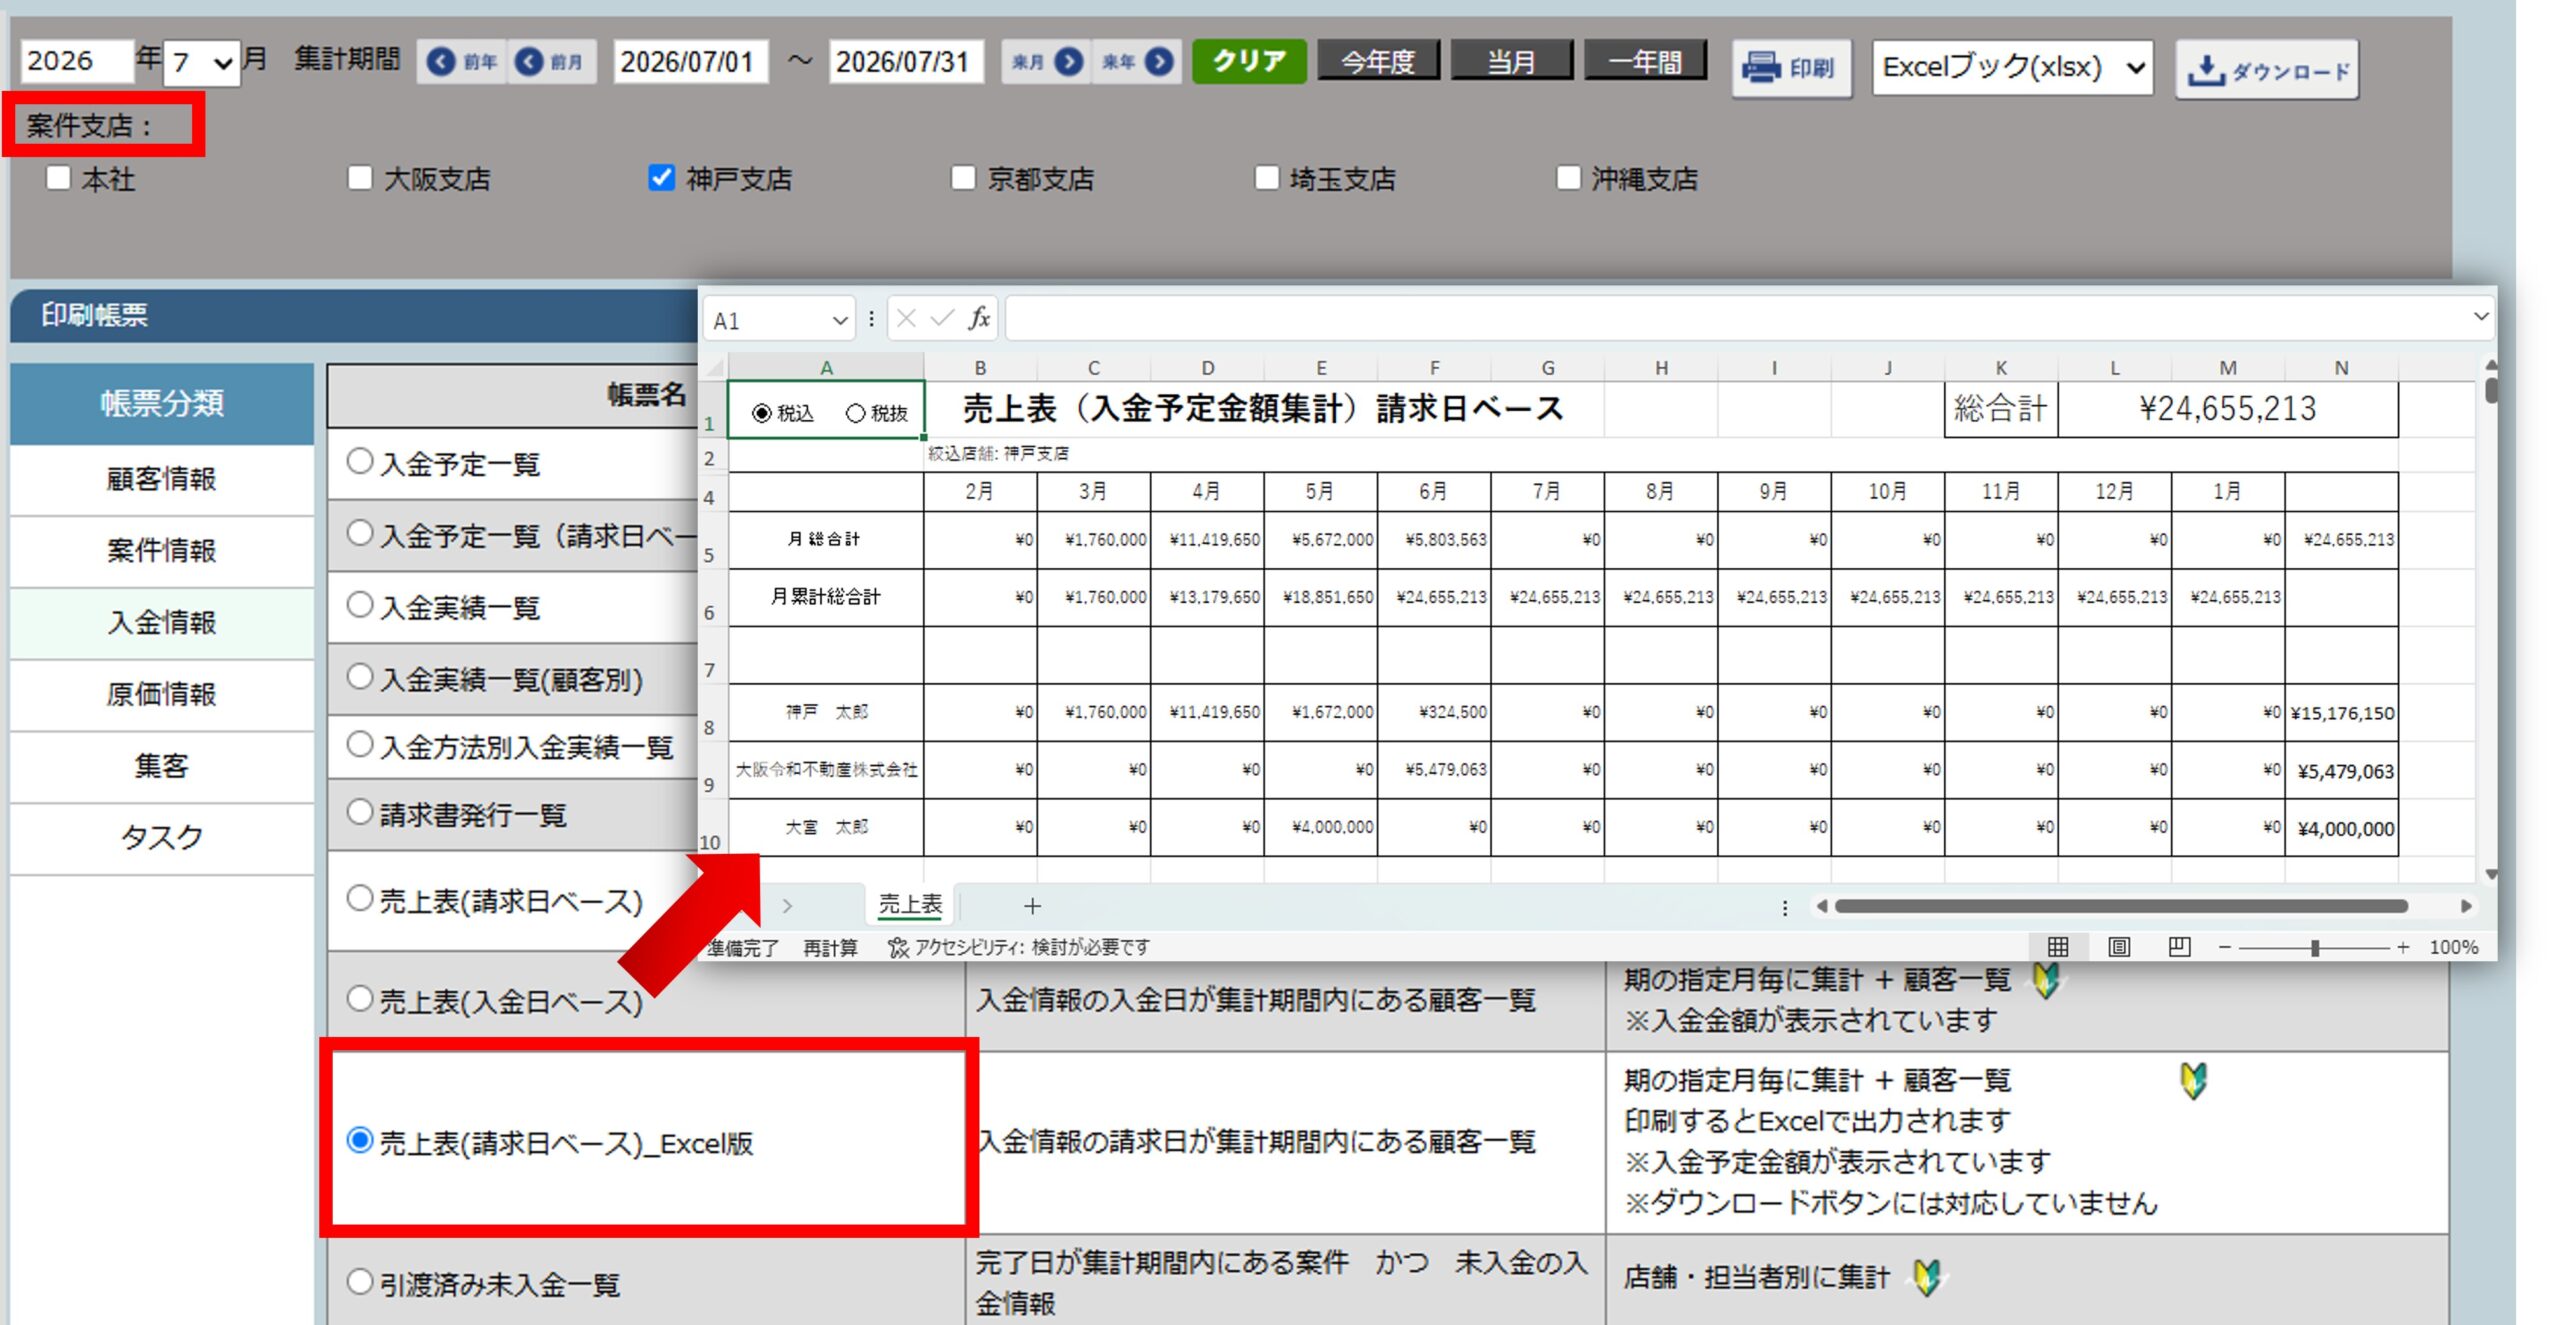Screen dimensions: 2560x1325
Task: Check the 埼玉支店 checkbox
Action: pos(1266,178)
